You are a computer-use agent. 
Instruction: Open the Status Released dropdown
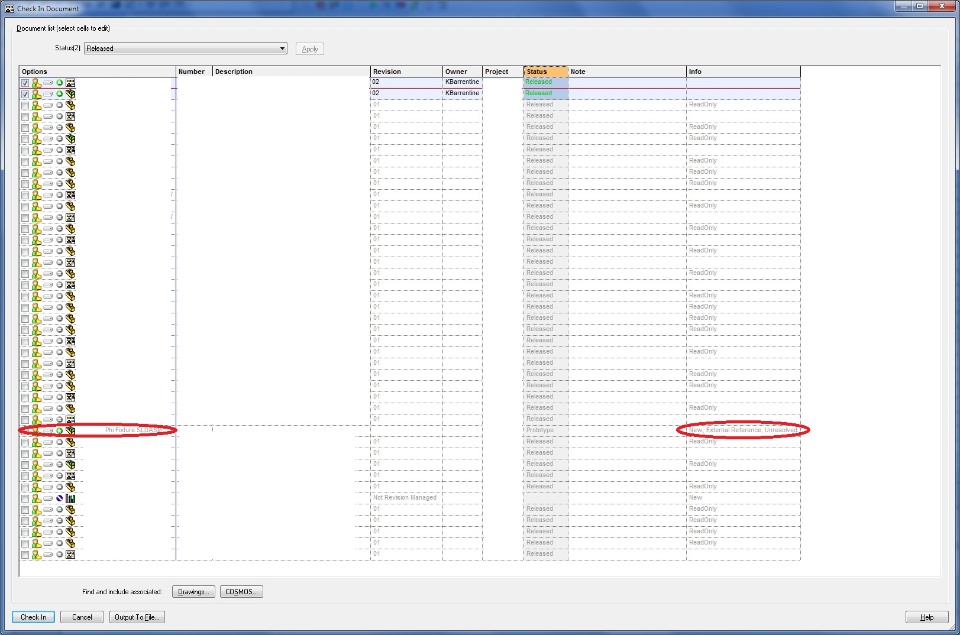point(186,48)
